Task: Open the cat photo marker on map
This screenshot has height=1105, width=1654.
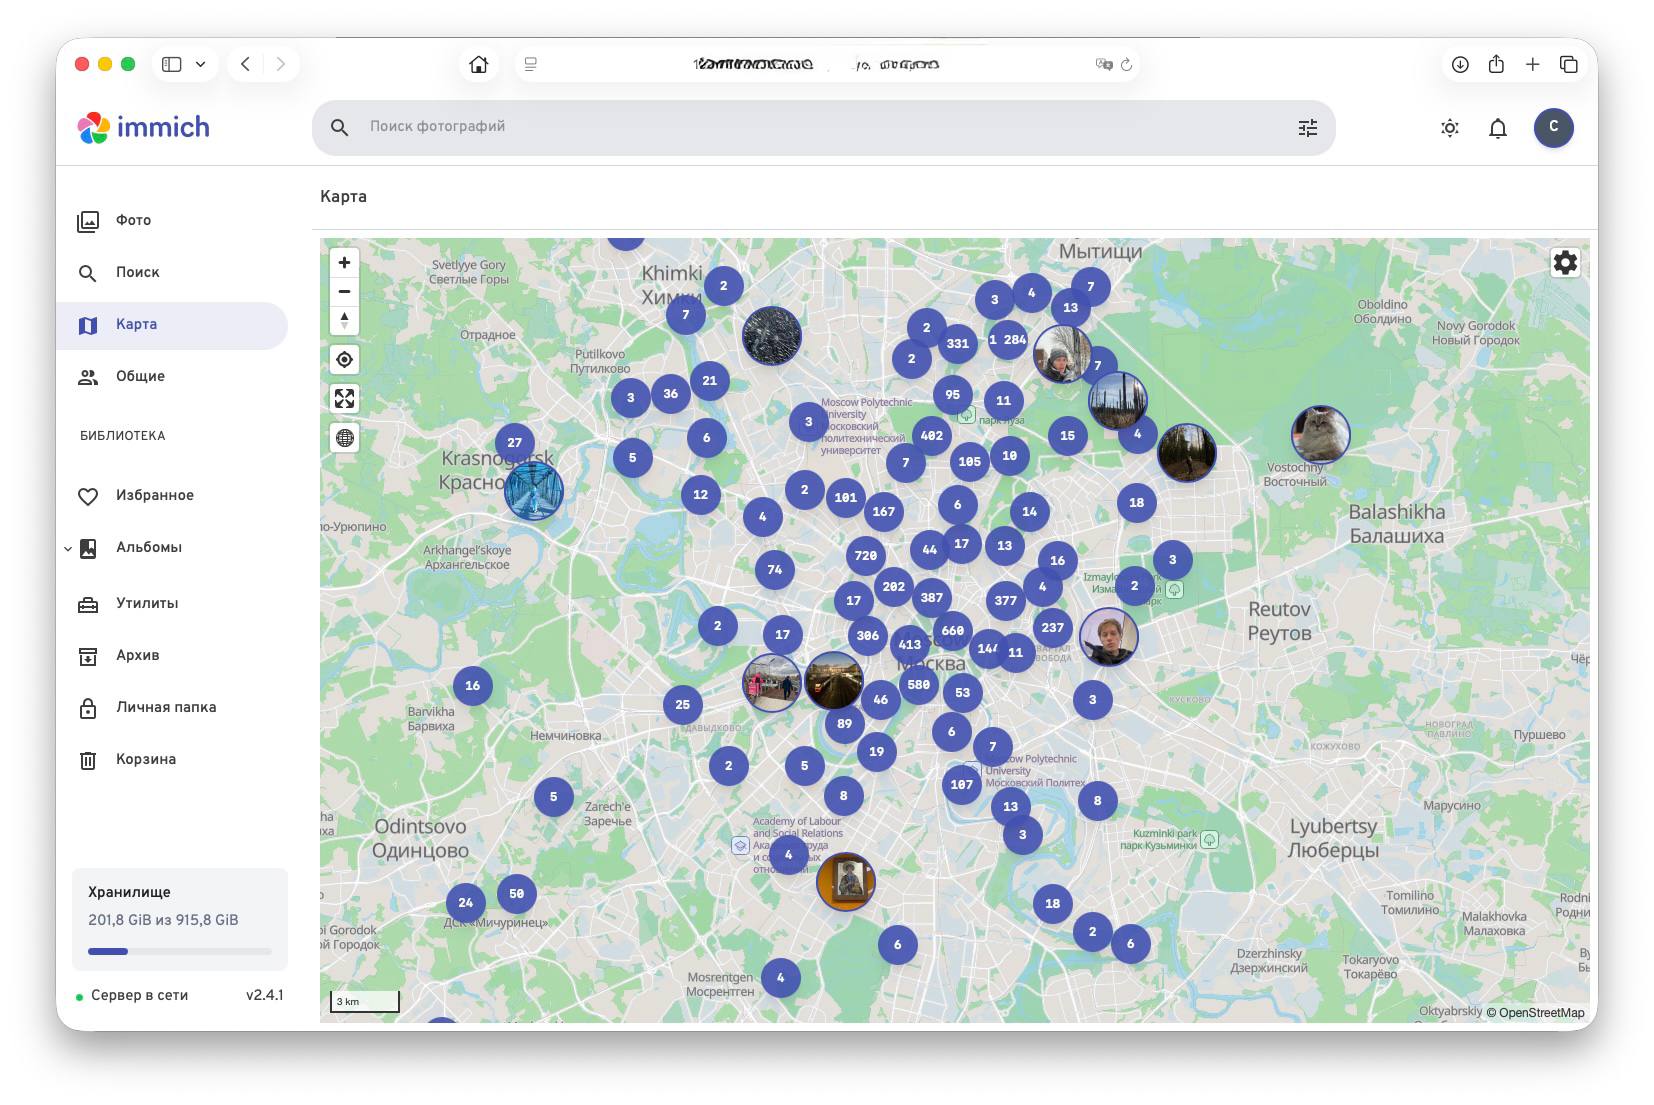Action: (x=1321, y=435)
